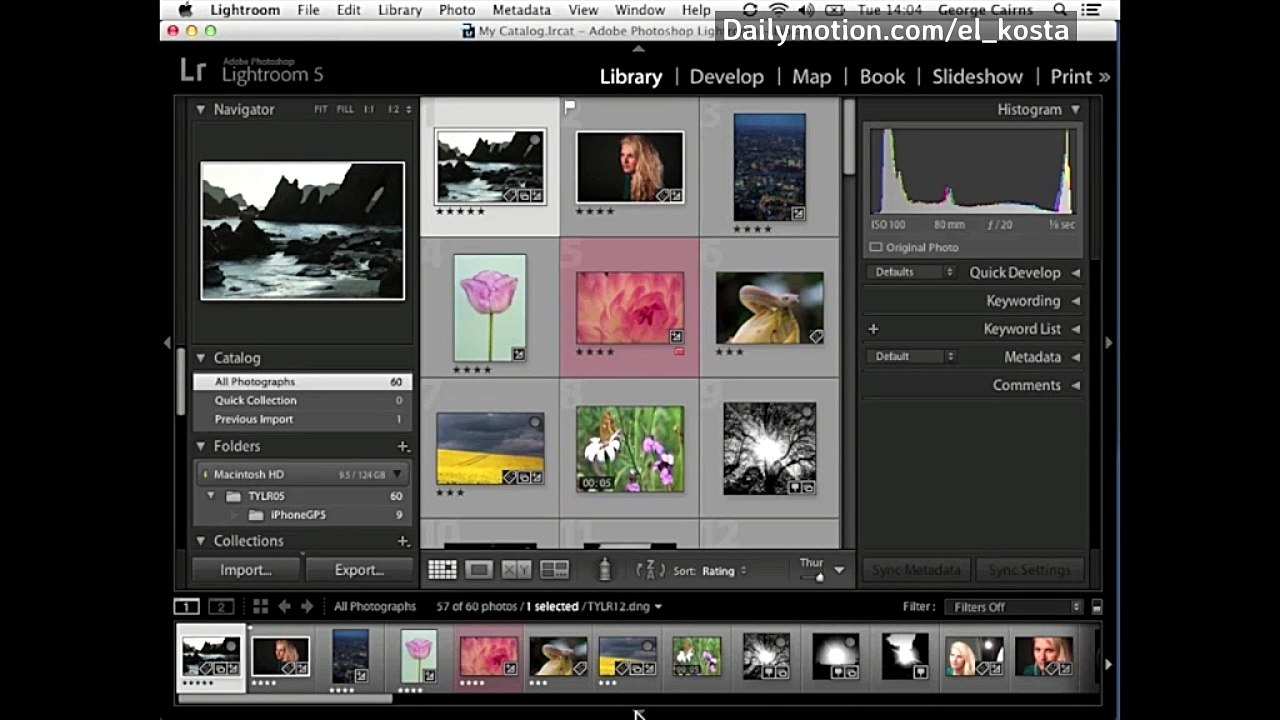This screenshot has width=1280, height=720.
Task: Collapse the Catalog panel
Action: (200, 358)
